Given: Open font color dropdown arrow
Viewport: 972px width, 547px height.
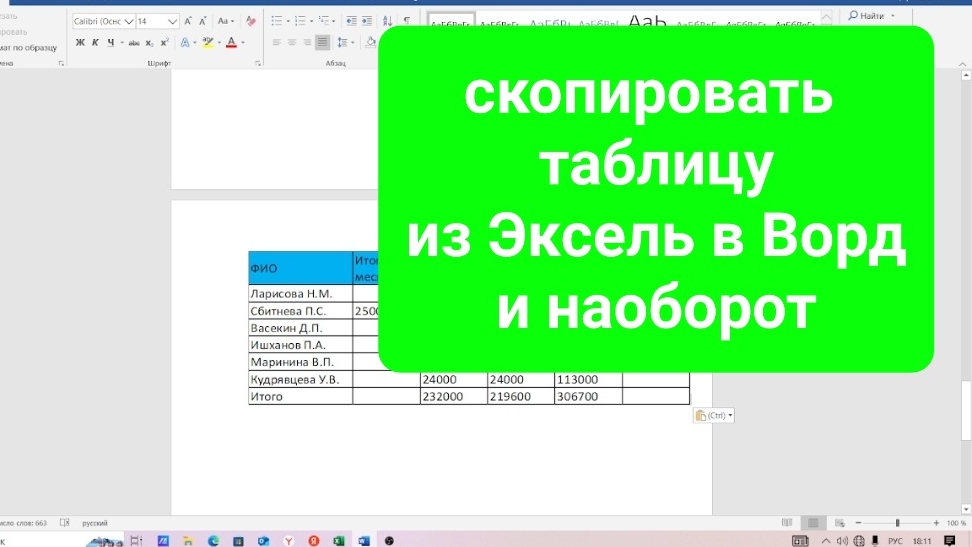Looking at the screenshot, I should click(243, 42).
